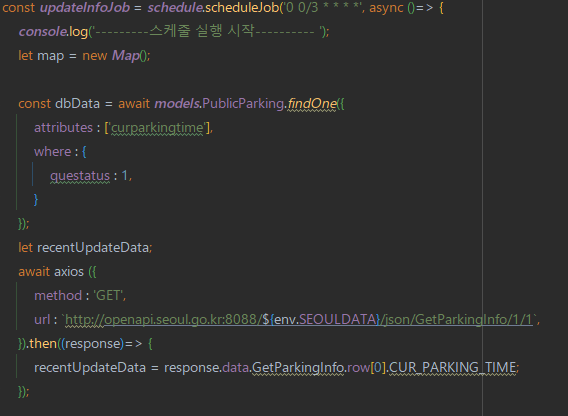Click the /json/GetParkingInfo/1/1 path
The image size is (568, 416).
[x=456, y=320]
